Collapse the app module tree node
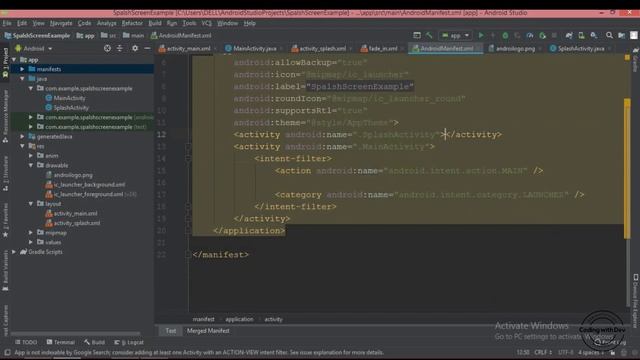The width and height of the screenshot is (640, 360). [14, 60]
